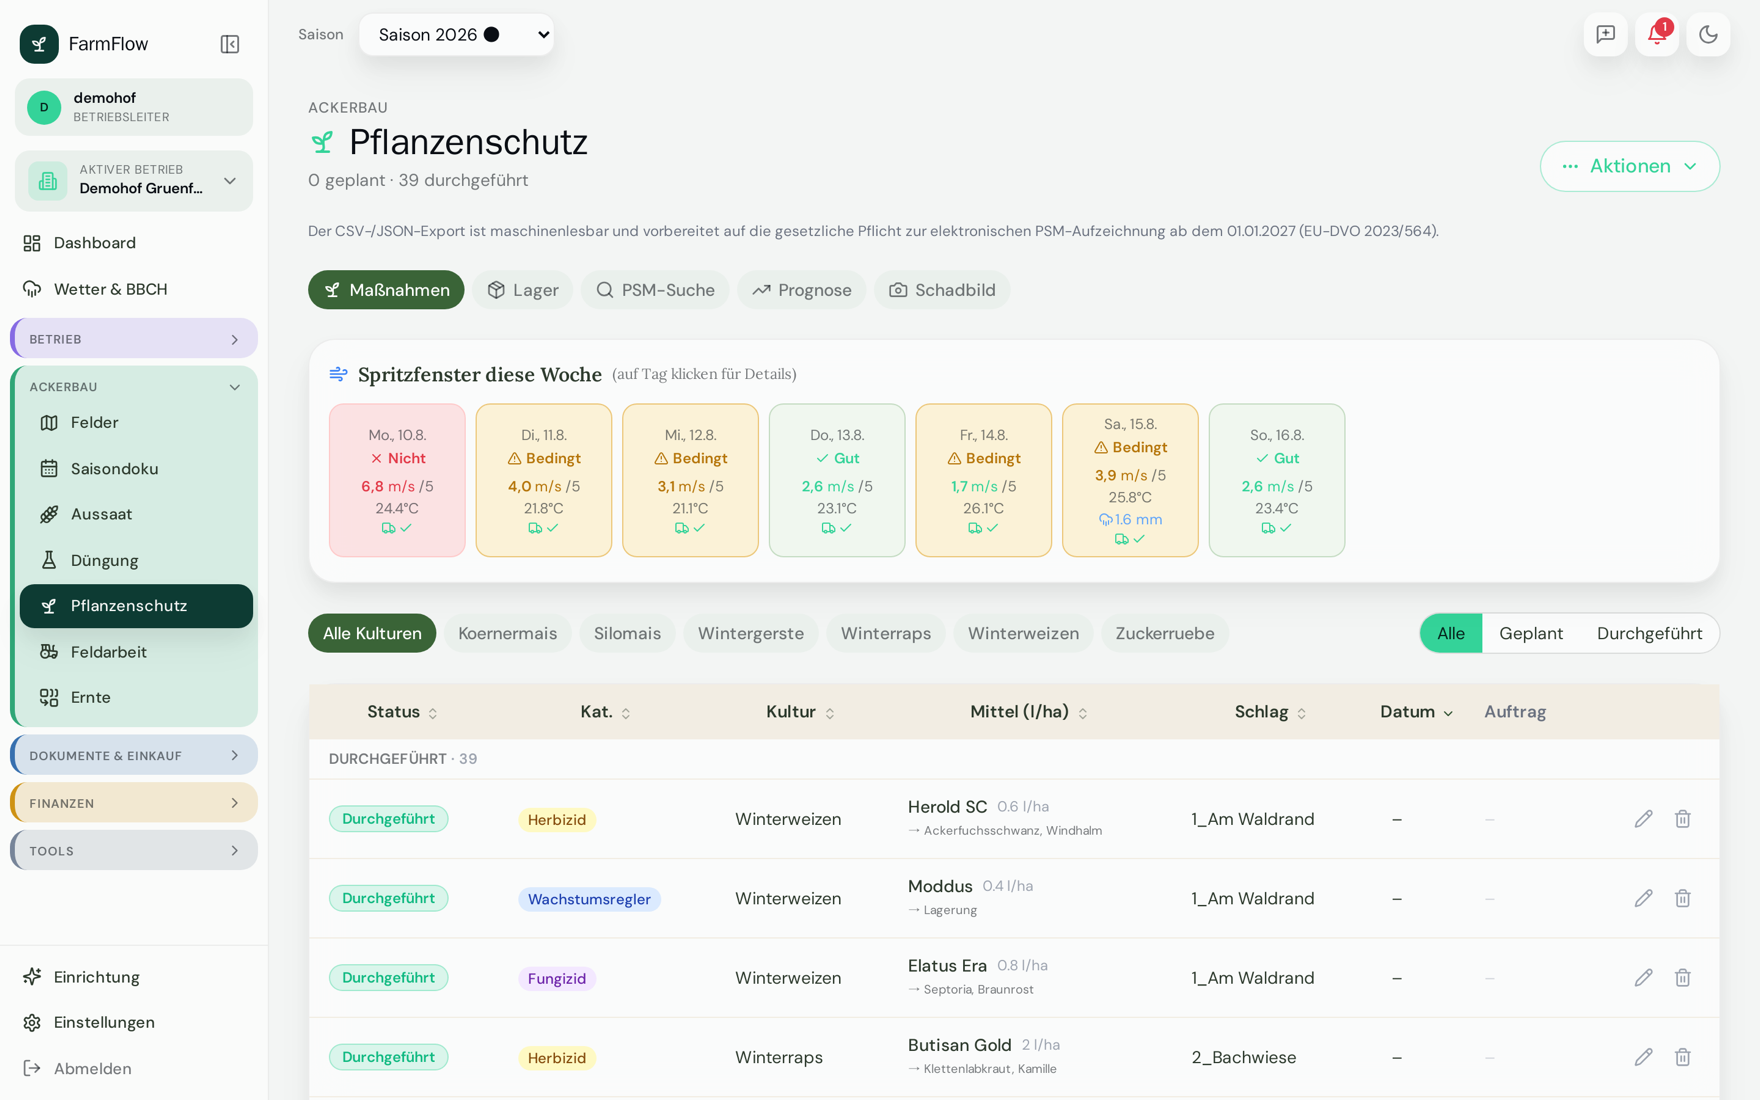
Task: Switch to the PSM-Suche tab
Action: [x=655, y=290]
